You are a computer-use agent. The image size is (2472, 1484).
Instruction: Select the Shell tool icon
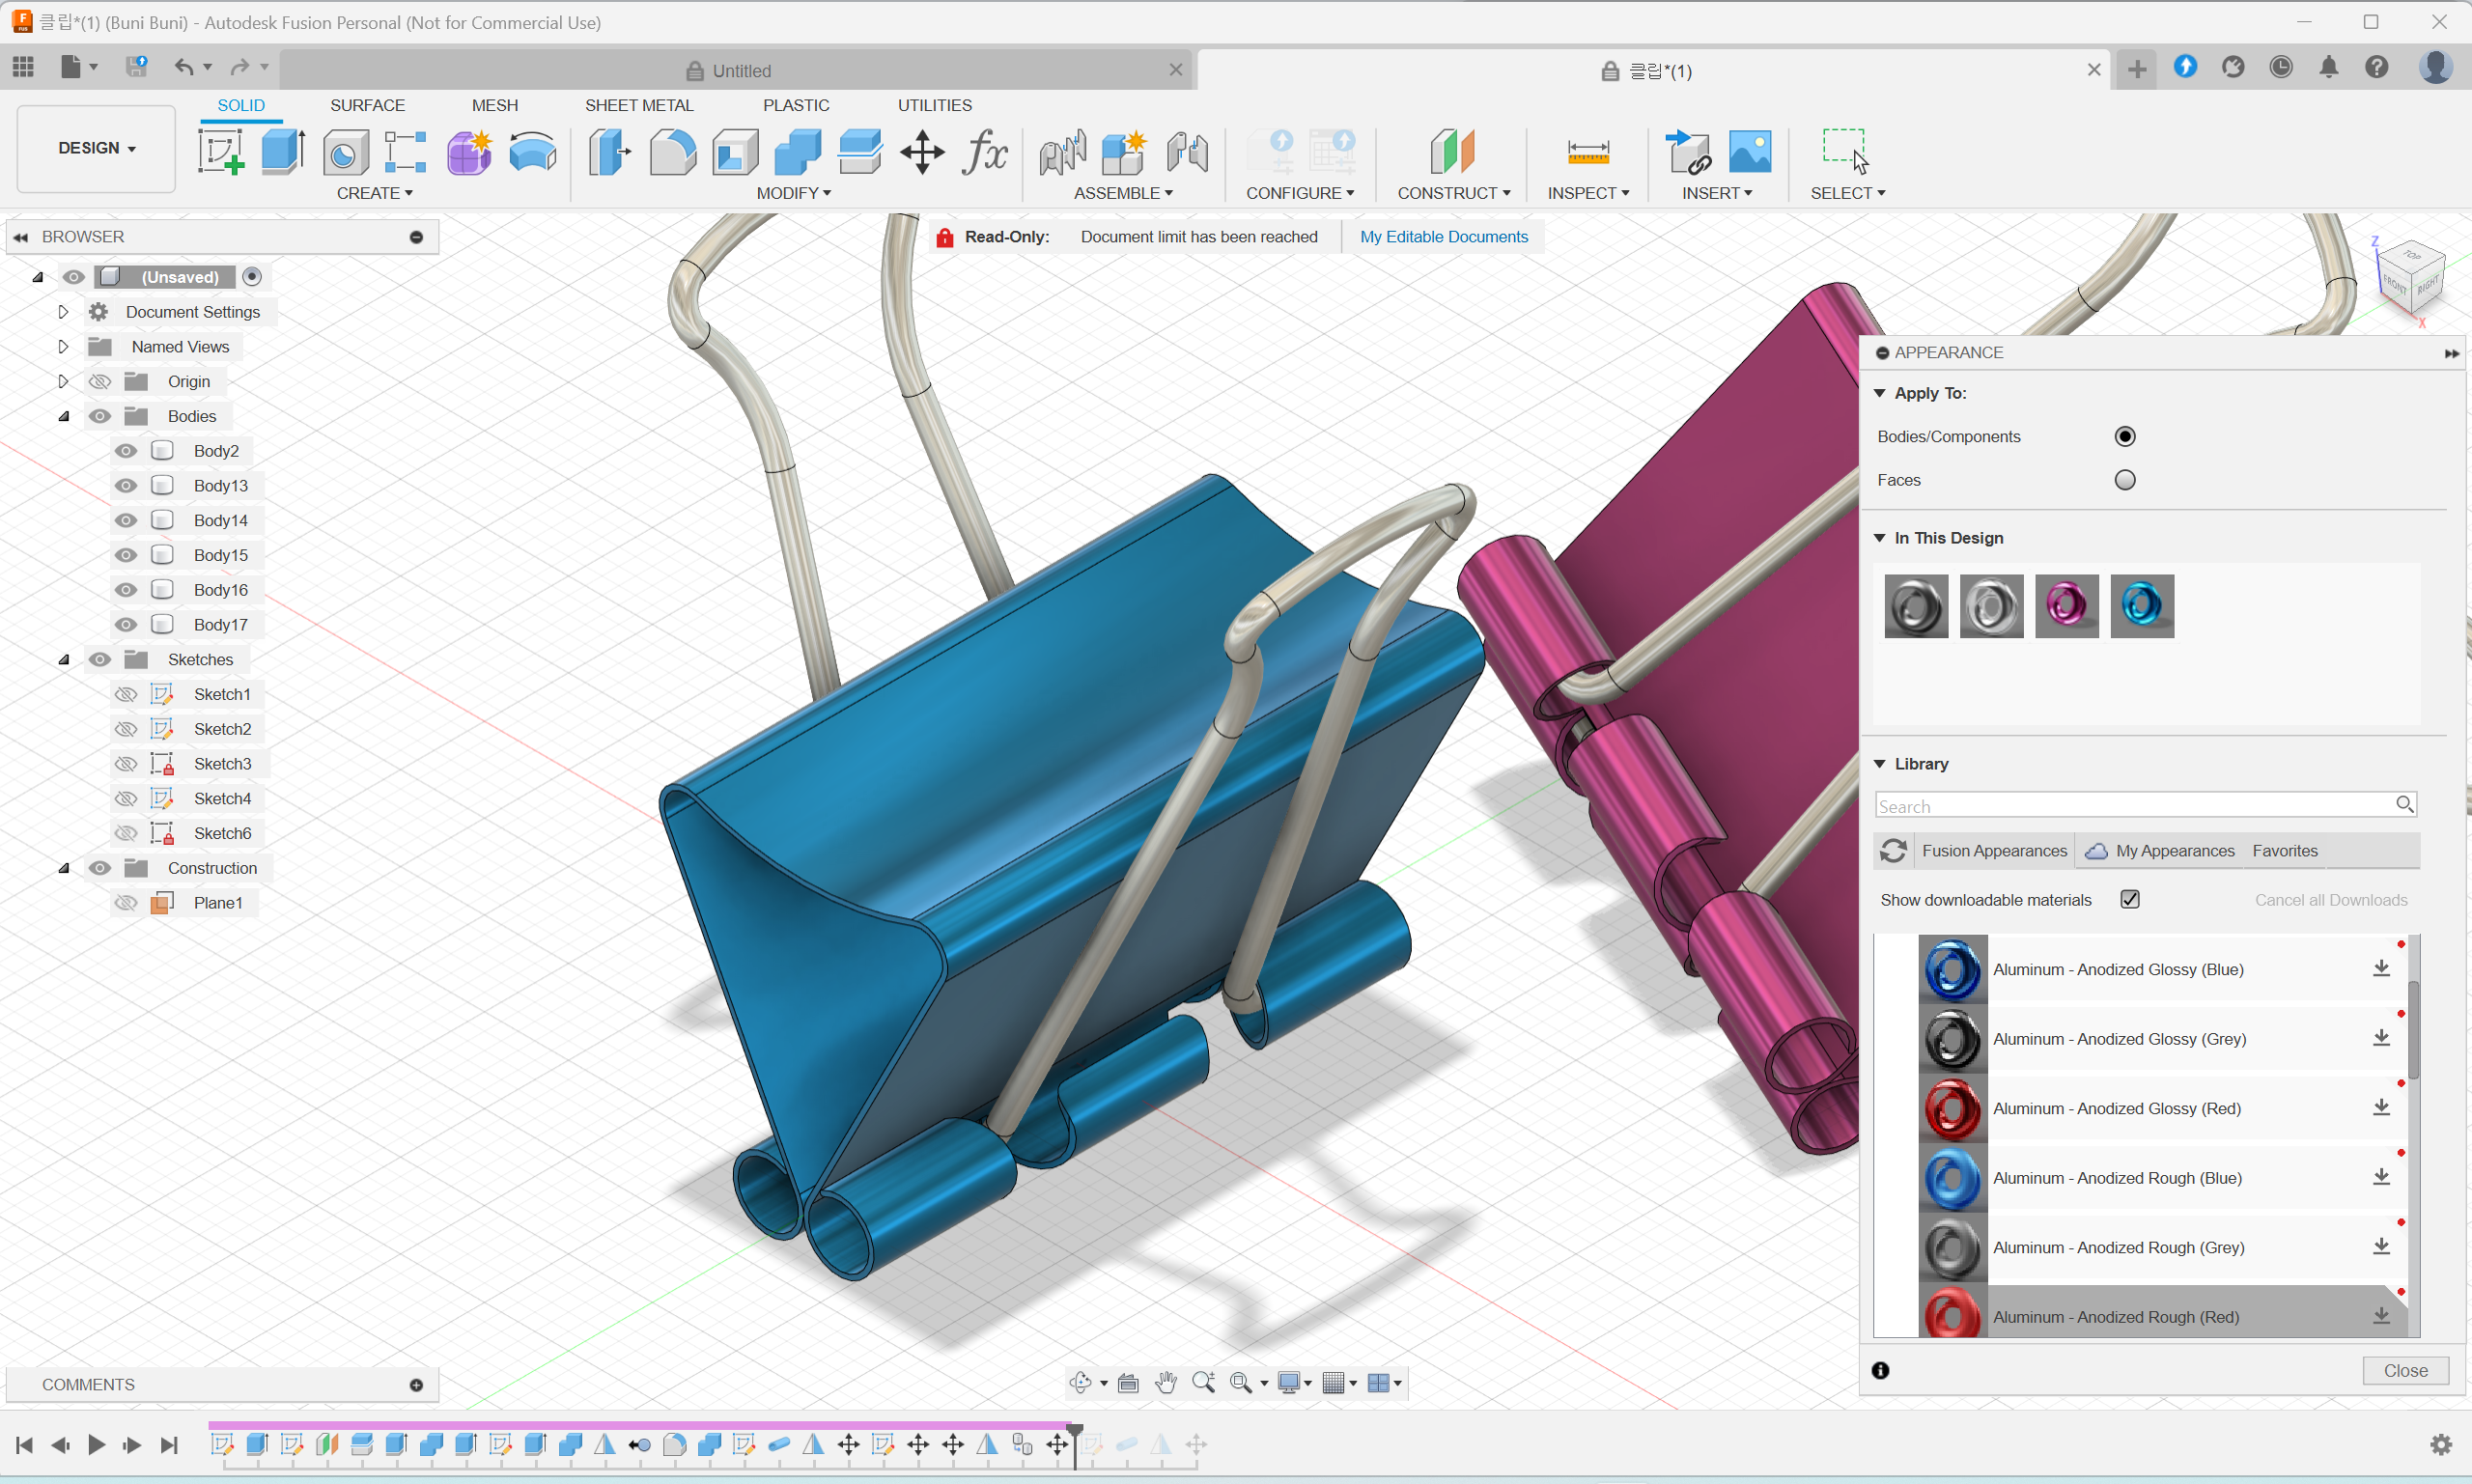click(735, 152)
